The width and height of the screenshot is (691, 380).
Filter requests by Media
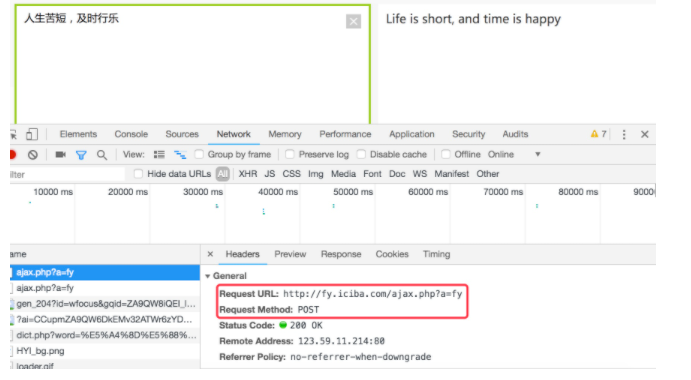tap(343, 174)
